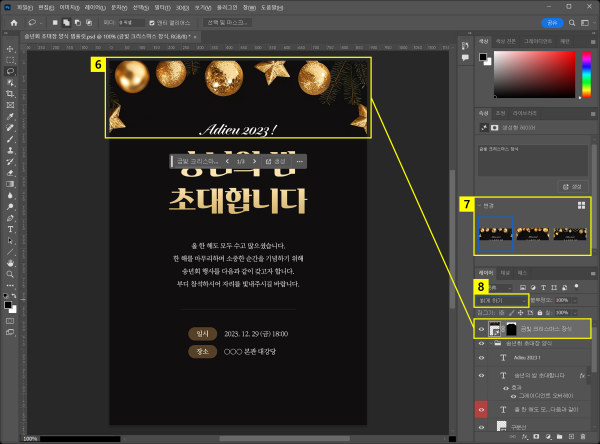Hide the Adieu 2023 ! text layer

(481, 355)
